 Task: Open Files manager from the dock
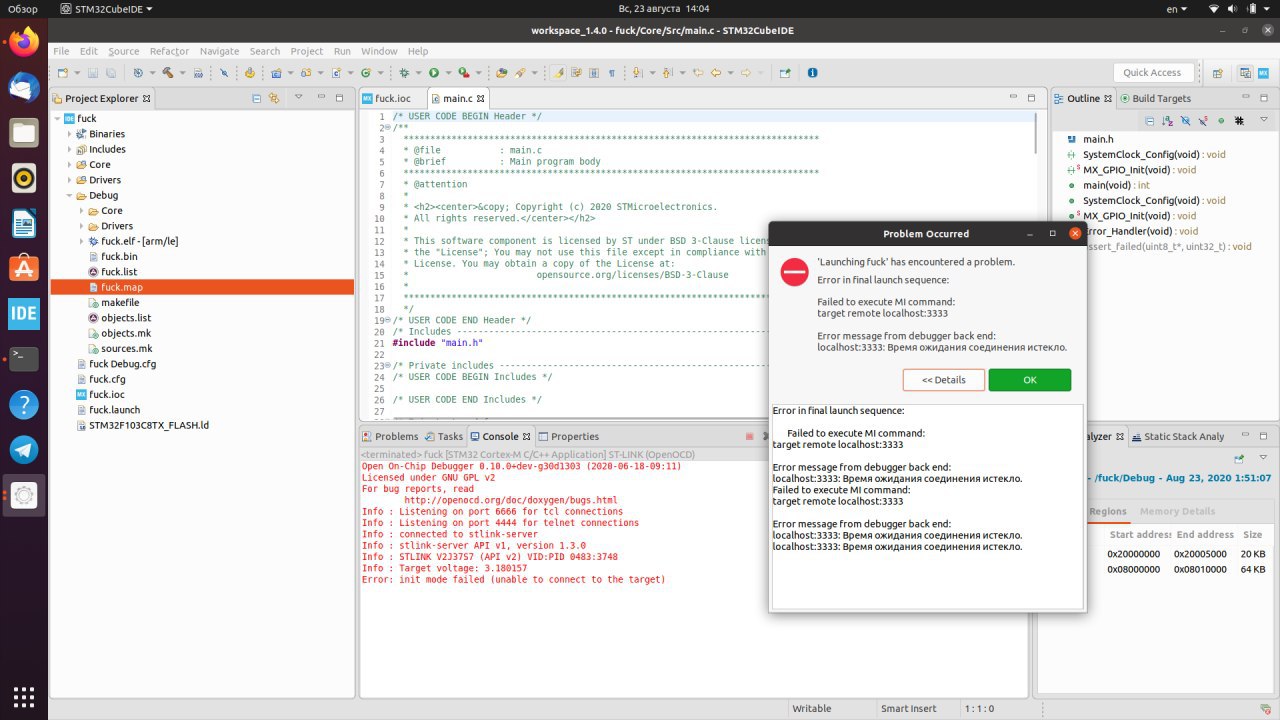(24, 133)
